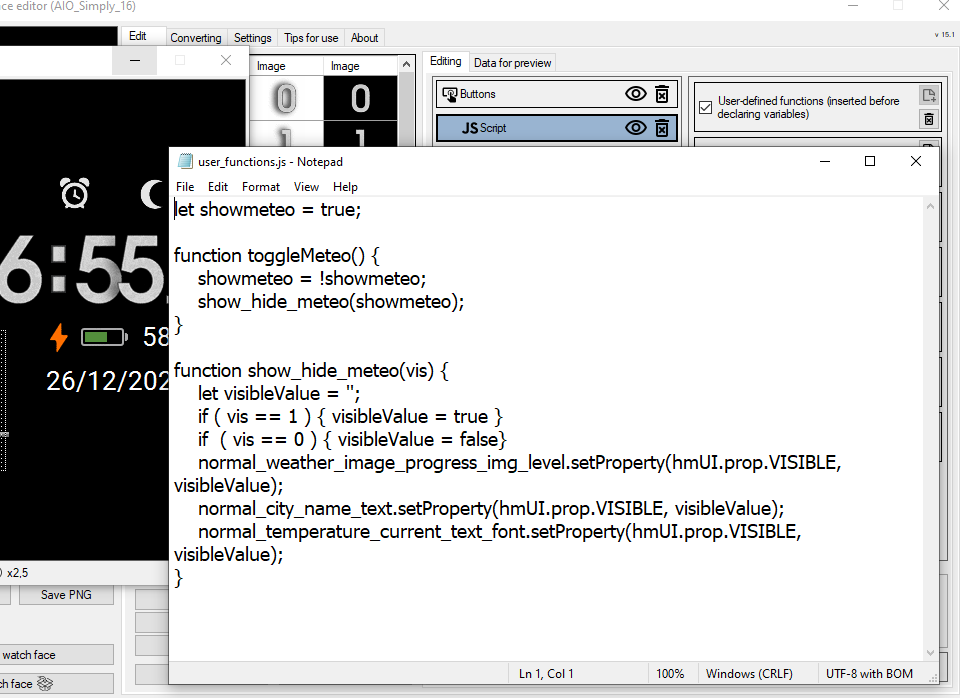Screen dimensions: 960x698
Task: Click the date text 26/12 in preview
Action: point(108,381)
